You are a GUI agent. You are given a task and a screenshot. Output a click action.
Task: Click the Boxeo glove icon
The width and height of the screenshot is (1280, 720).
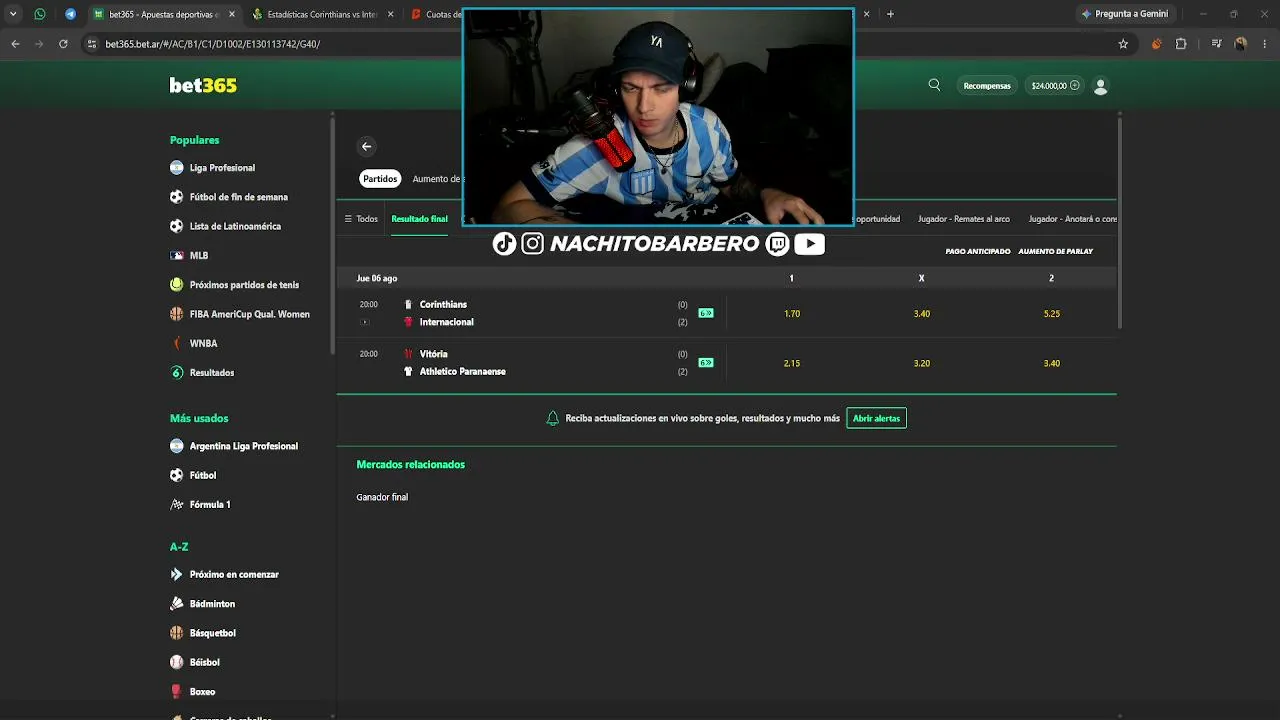click(x=177, y=692)
